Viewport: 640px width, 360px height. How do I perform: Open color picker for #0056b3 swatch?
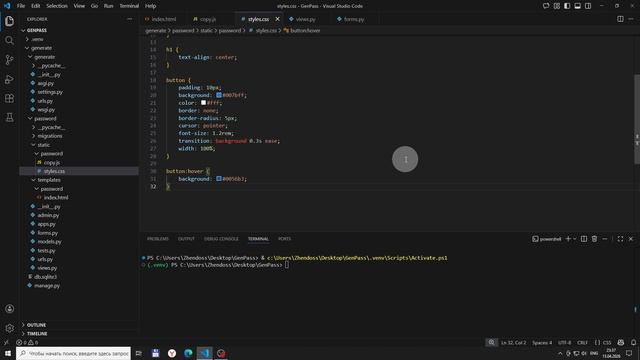[x=219, y=179]
